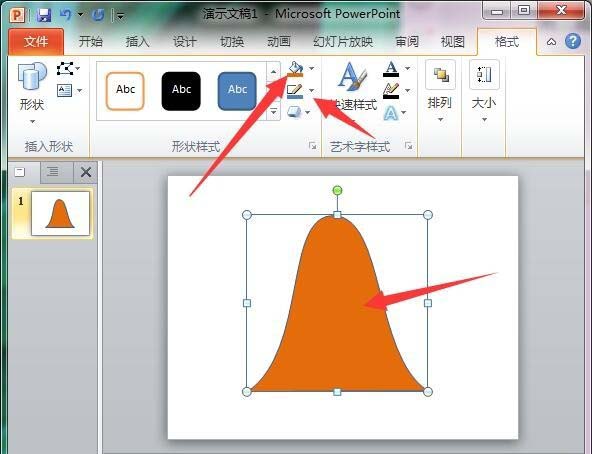The width and height of the screenshot is (592, 454).
Task: Switch to the Outline pane tab
Action: point(54,172)
